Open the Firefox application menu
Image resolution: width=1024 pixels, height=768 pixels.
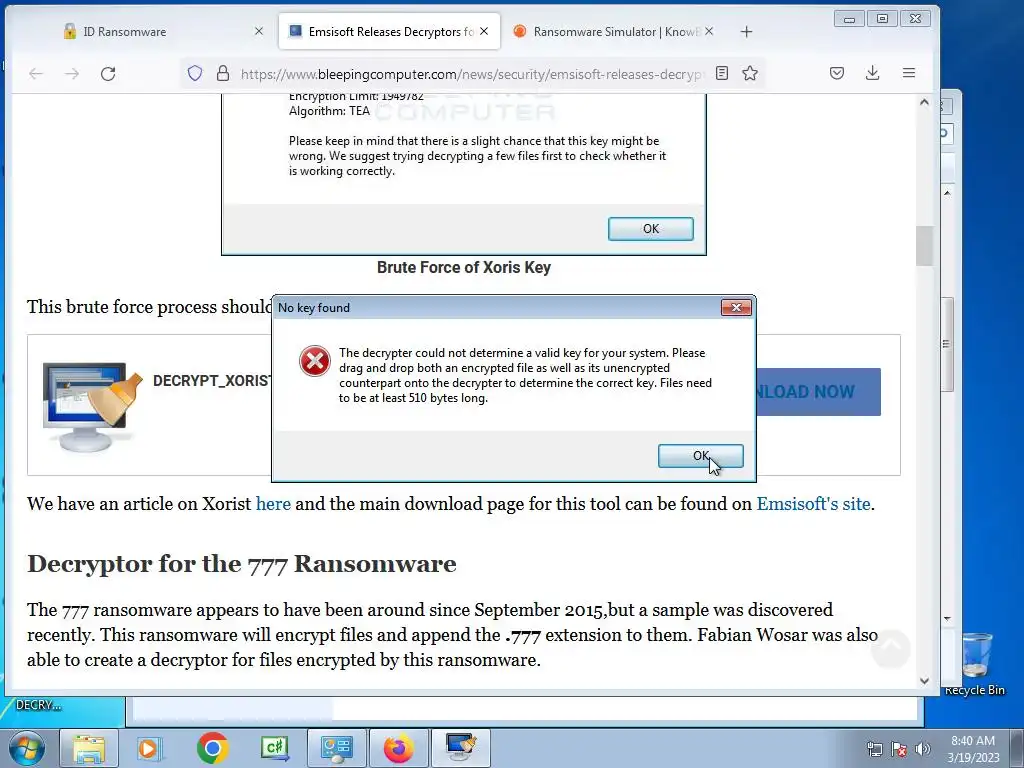908,73
